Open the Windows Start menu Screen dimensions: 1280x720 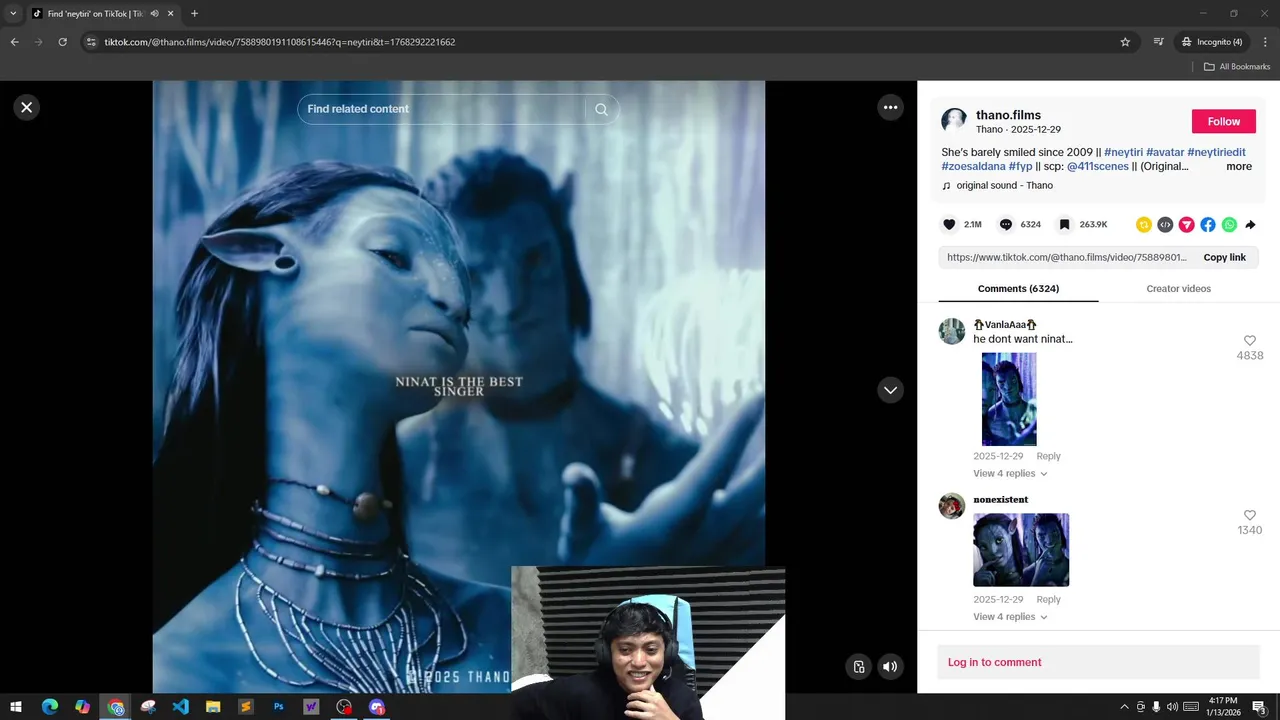point(16,707)
